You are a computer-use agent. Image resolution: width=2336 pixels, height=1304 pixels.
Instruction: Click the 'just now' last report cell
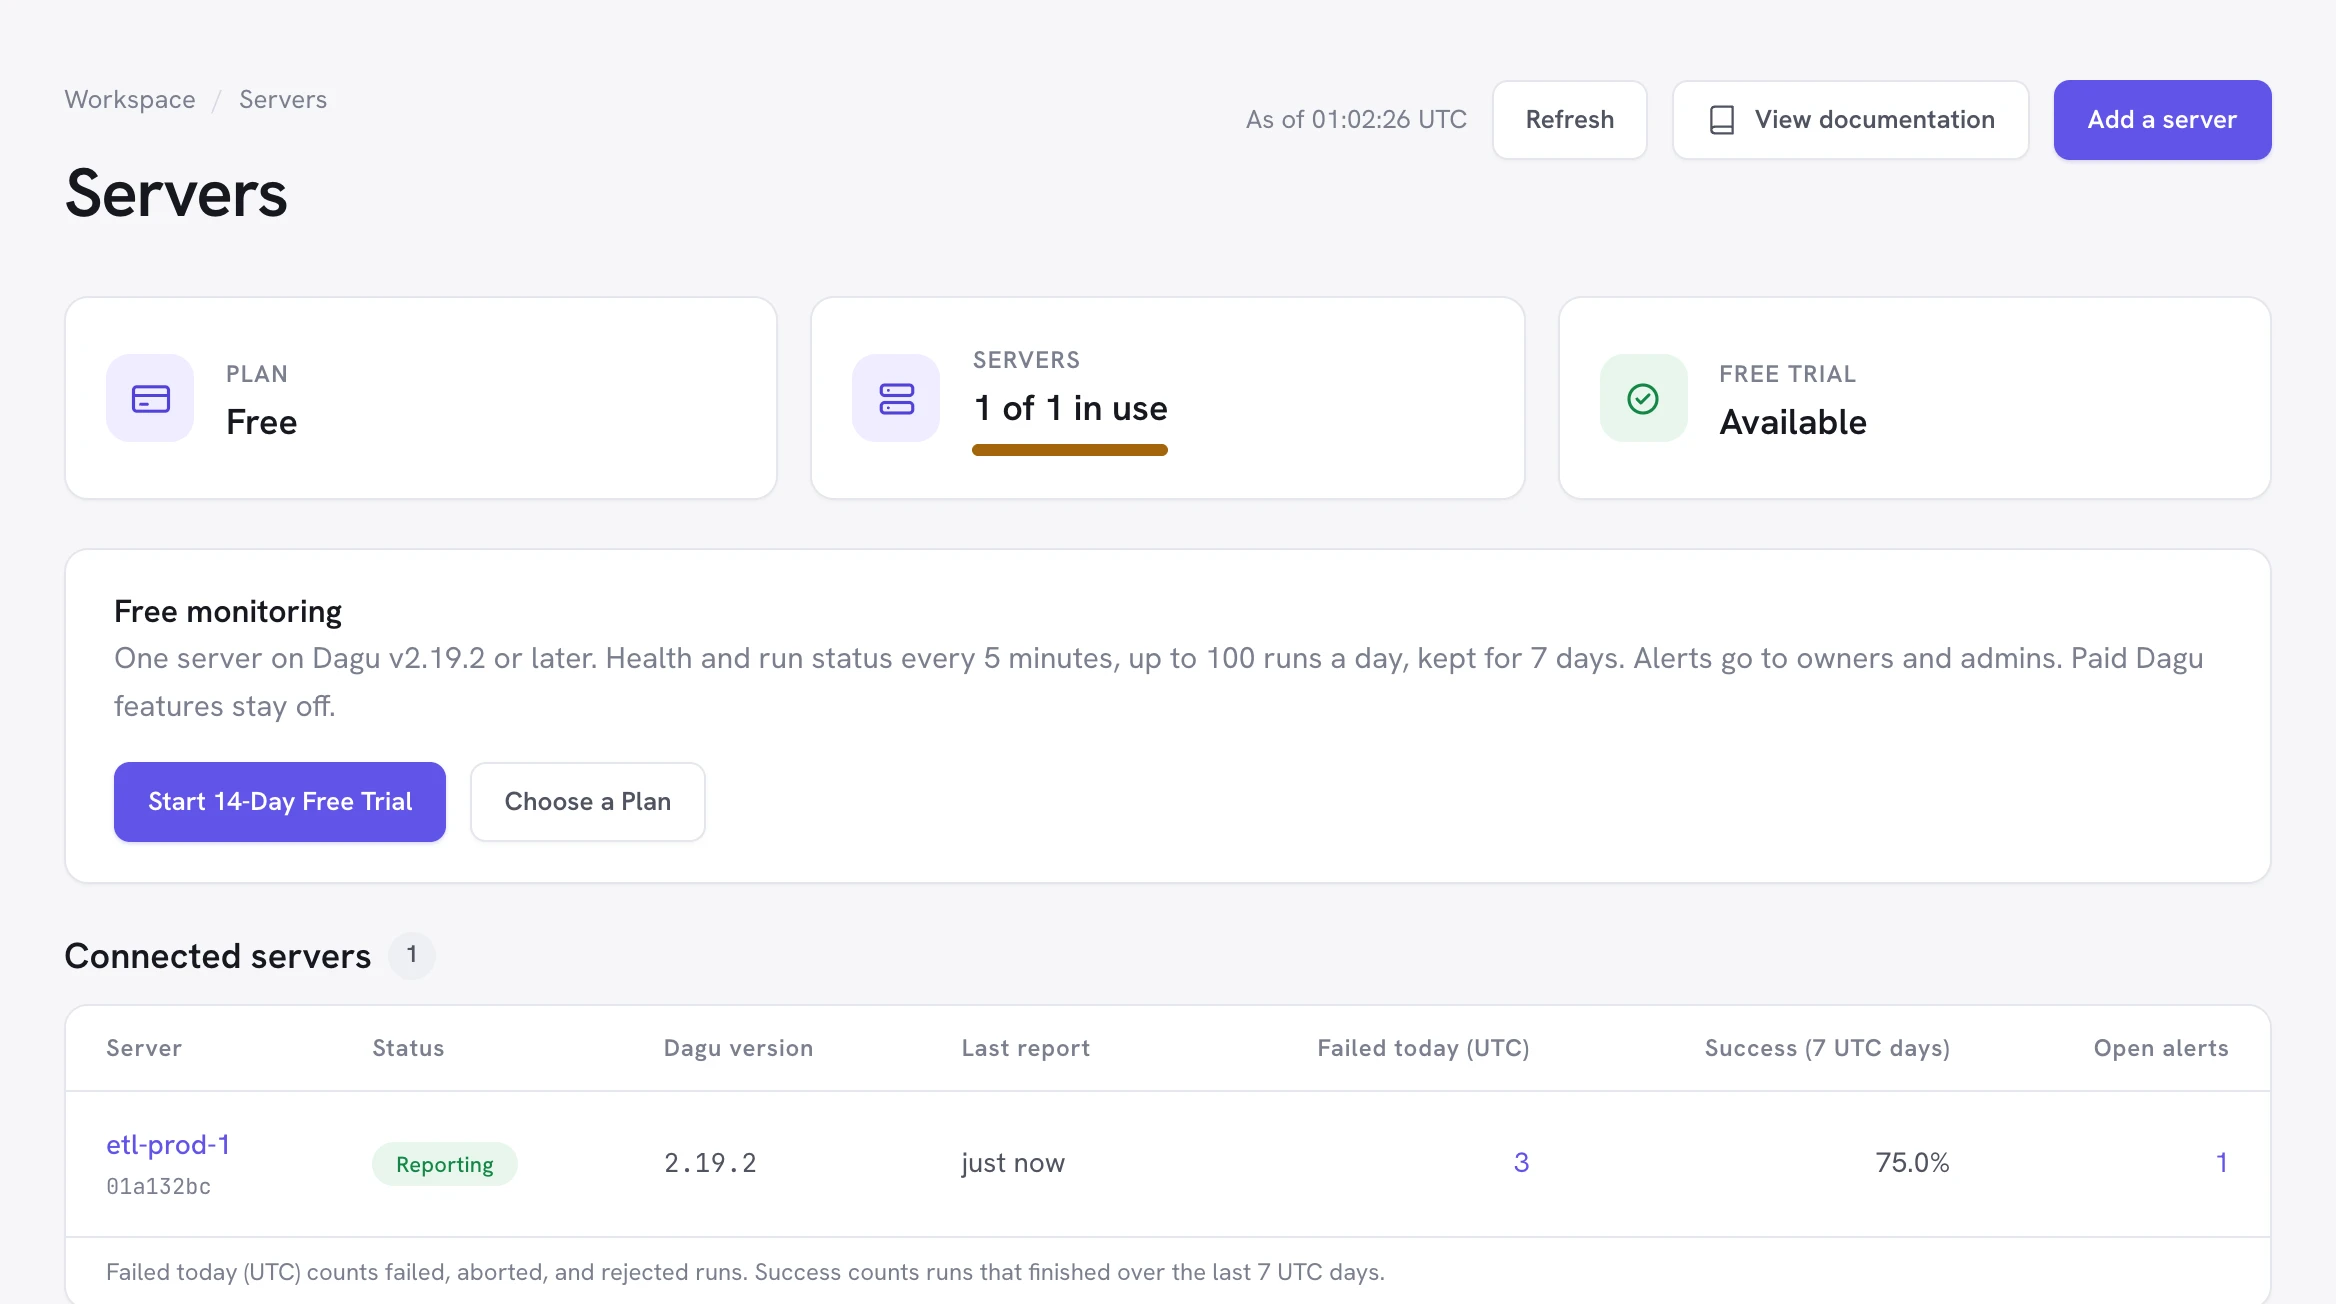pyautogui.click(x=1013, y=1163)
